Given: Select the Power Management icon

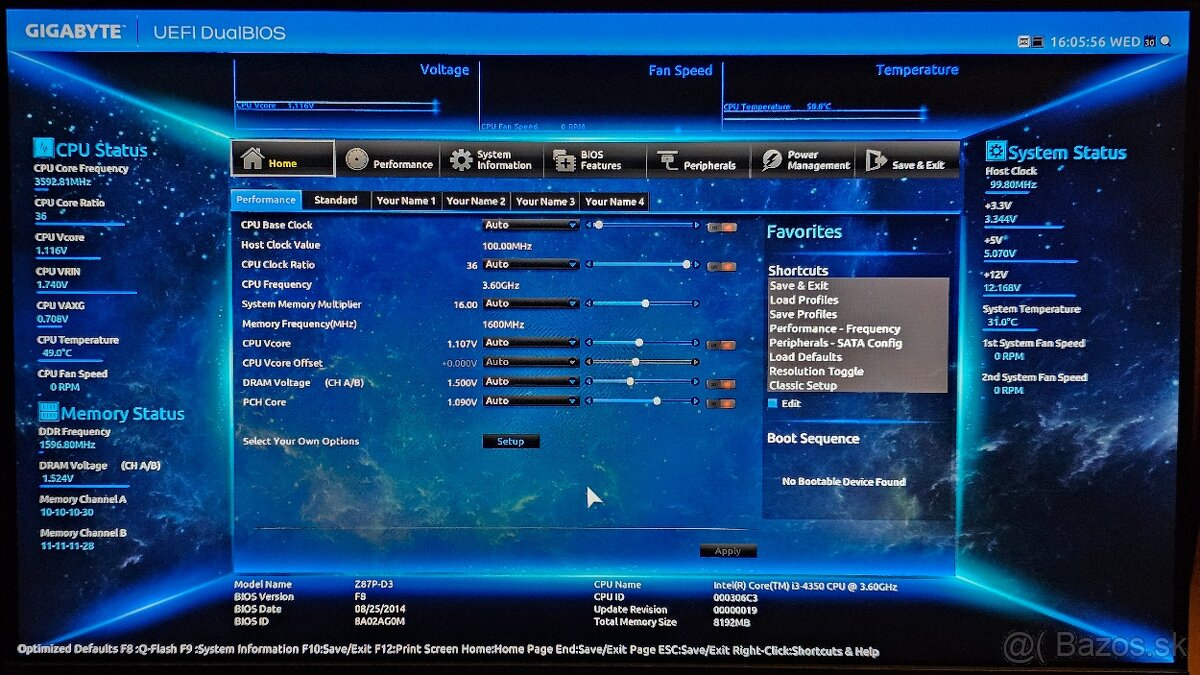Looking at the screenshot, I should (770, 159).
